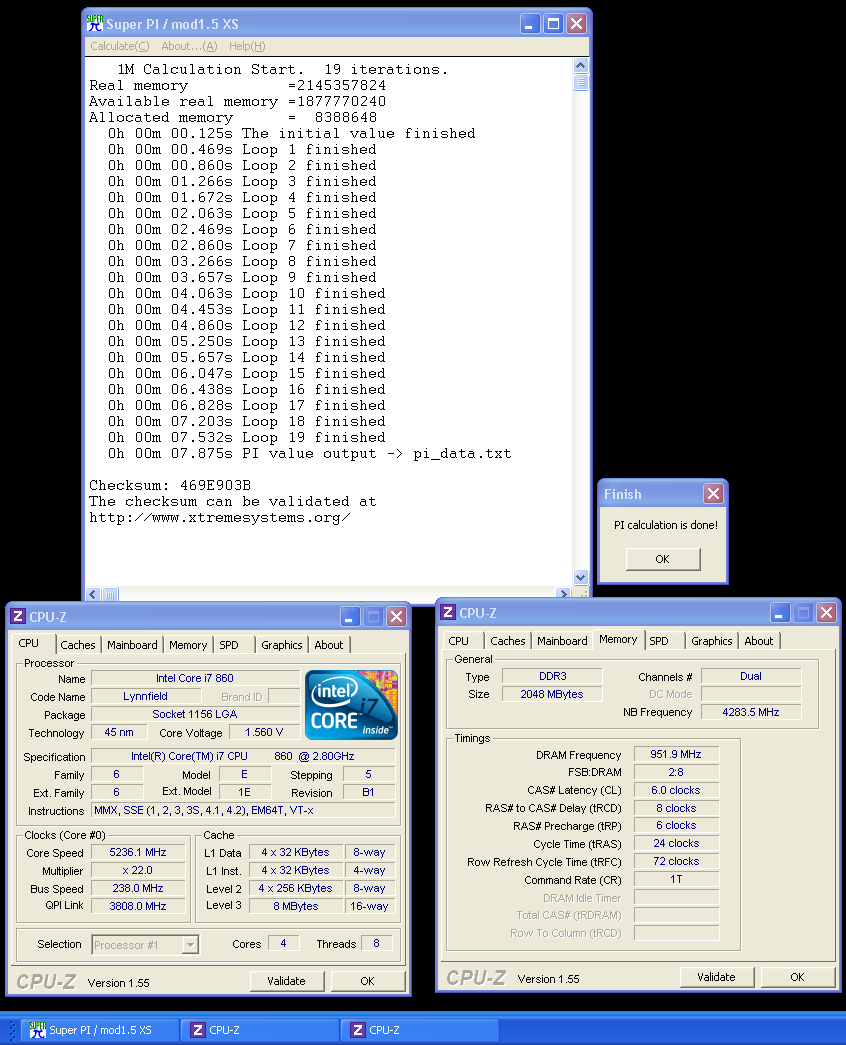Switch to first CPU-Z taskbar button

click(x=260, y=1030)
